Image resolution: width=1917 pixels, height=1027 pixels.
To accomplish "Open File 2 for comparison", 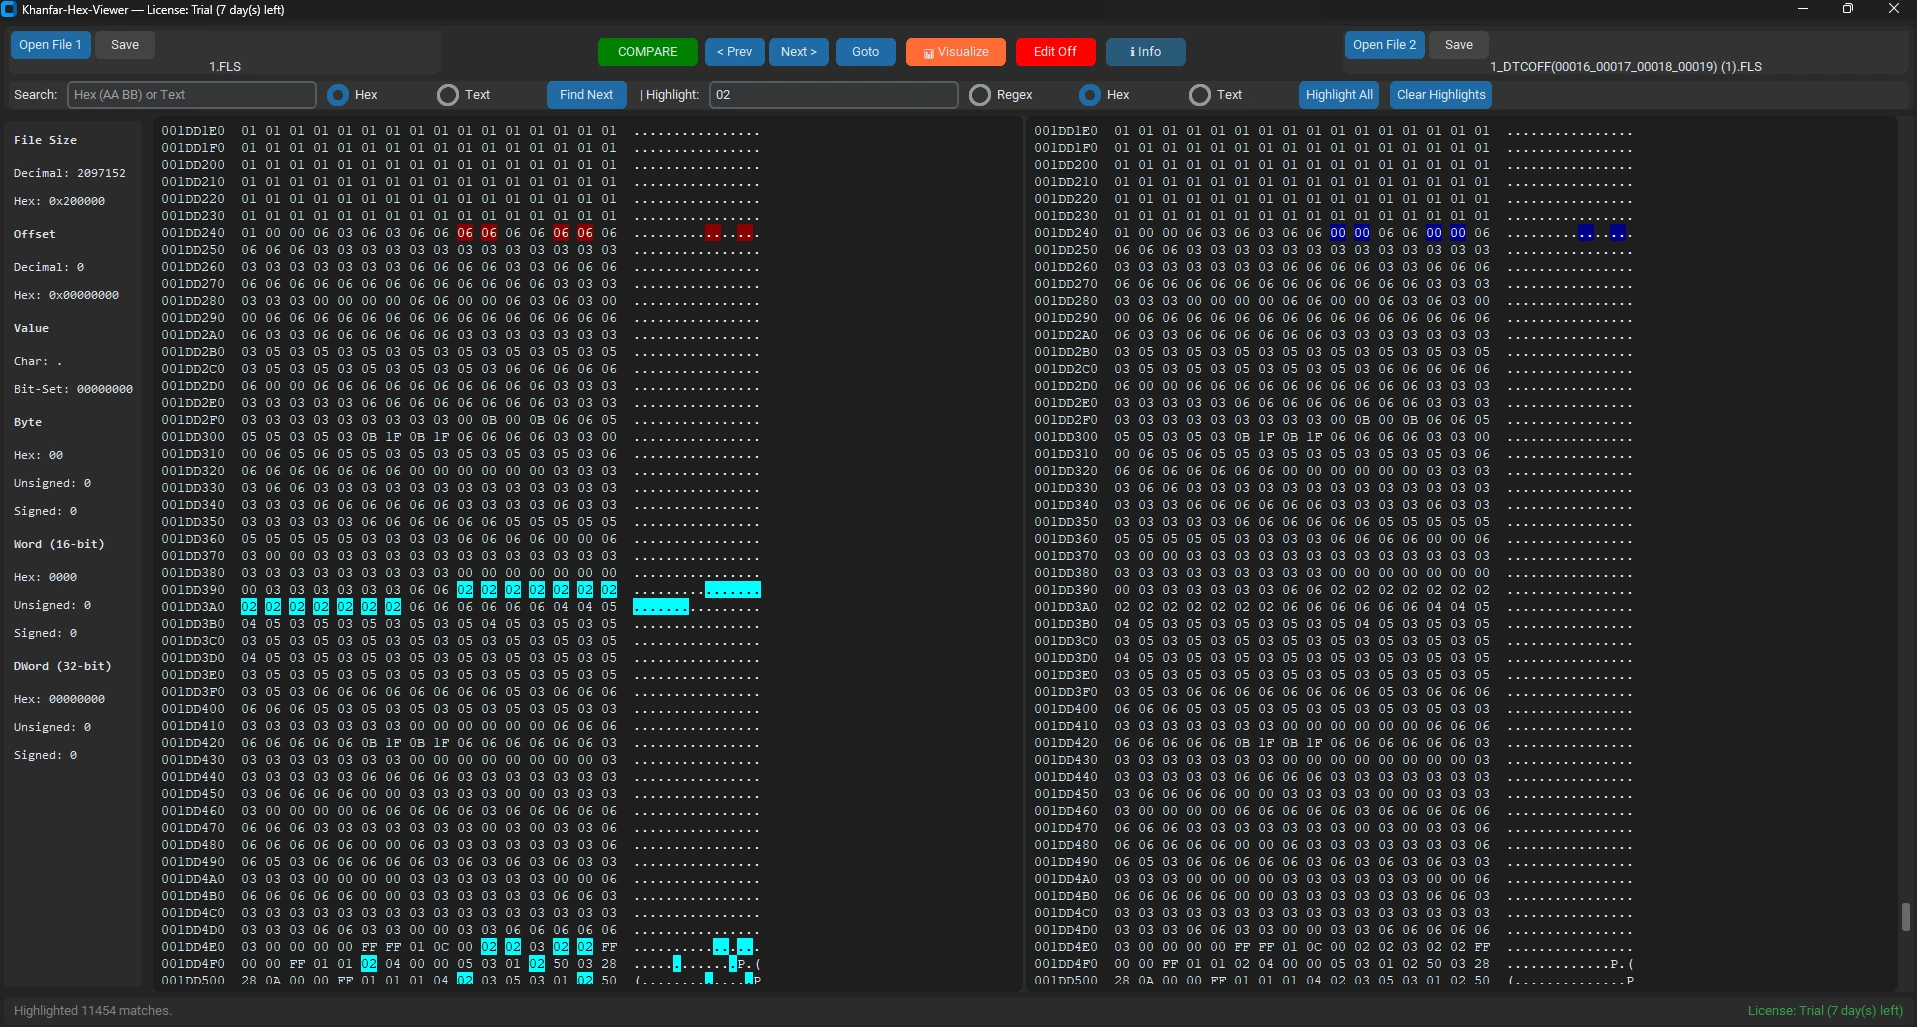I will coord(1383,44).
